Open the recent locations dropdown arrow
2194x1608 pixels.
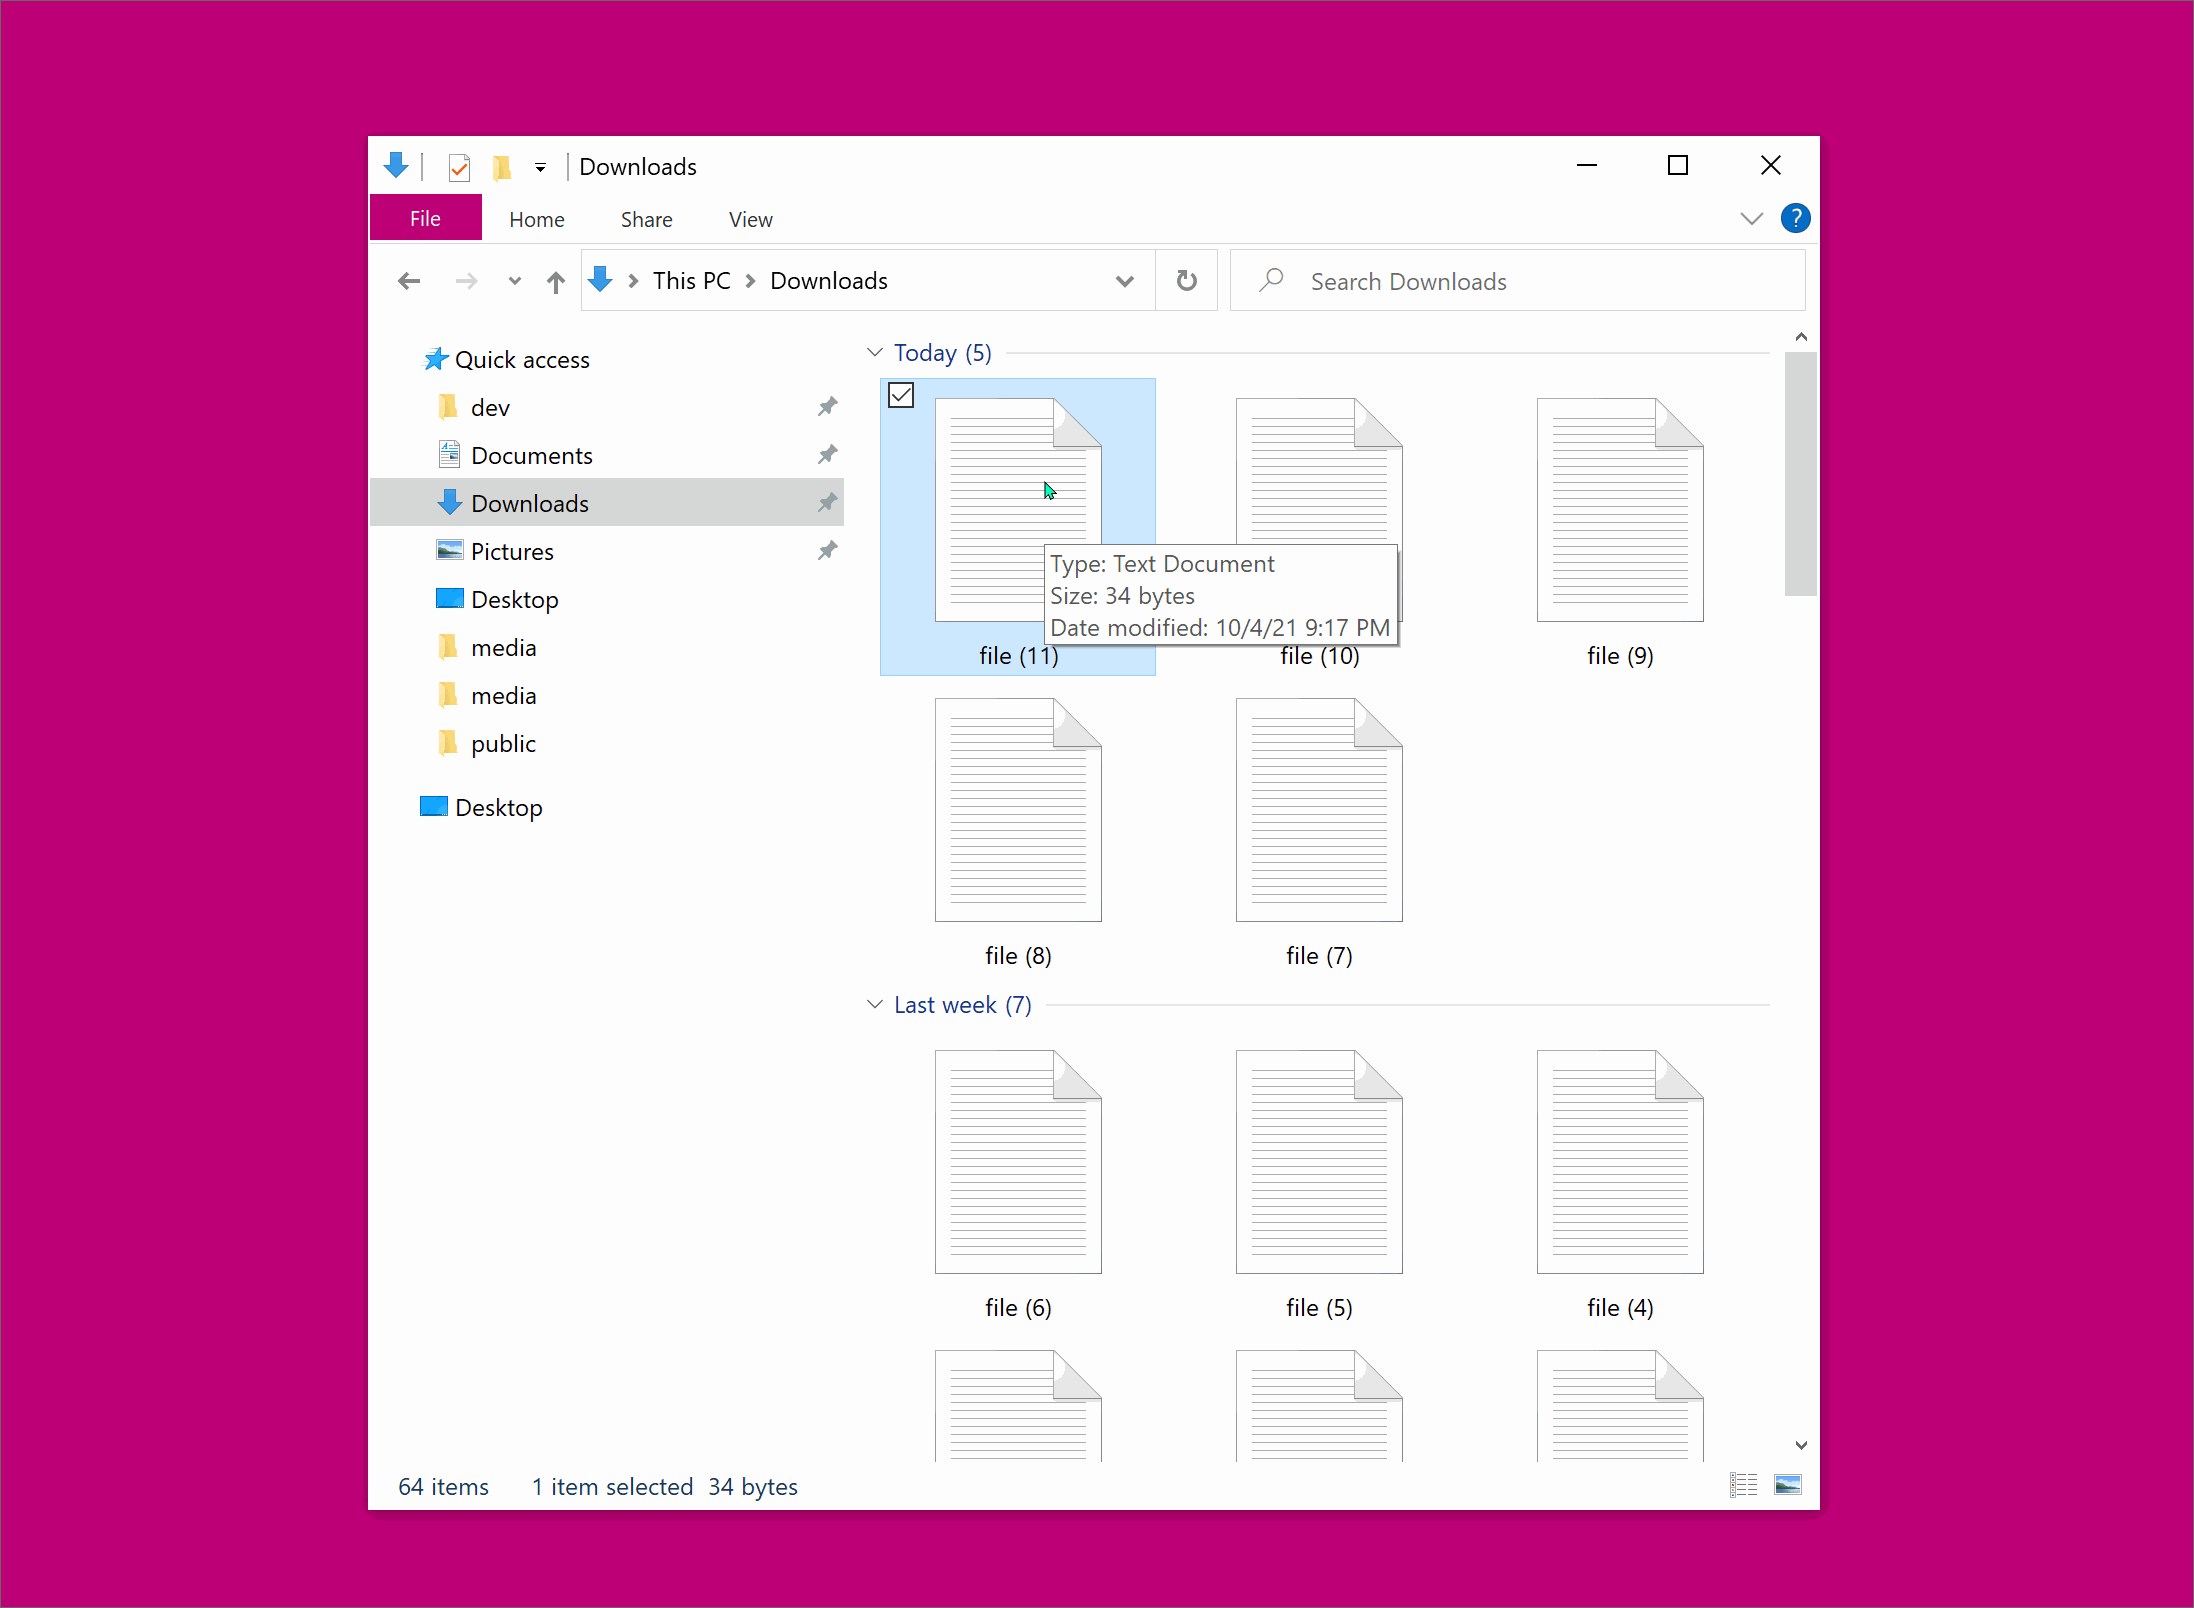(x=514, y=282)
